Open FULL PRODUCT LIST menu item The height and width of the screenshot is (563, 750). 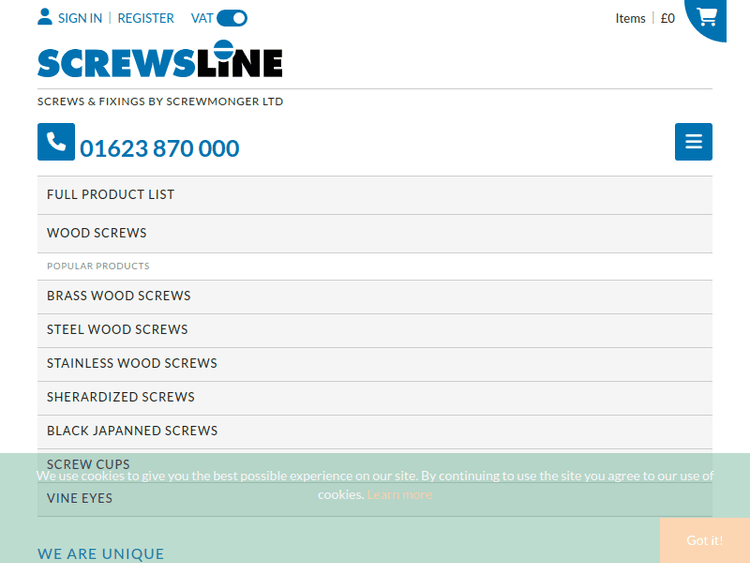pyautogui.click(x=375, y=195)
